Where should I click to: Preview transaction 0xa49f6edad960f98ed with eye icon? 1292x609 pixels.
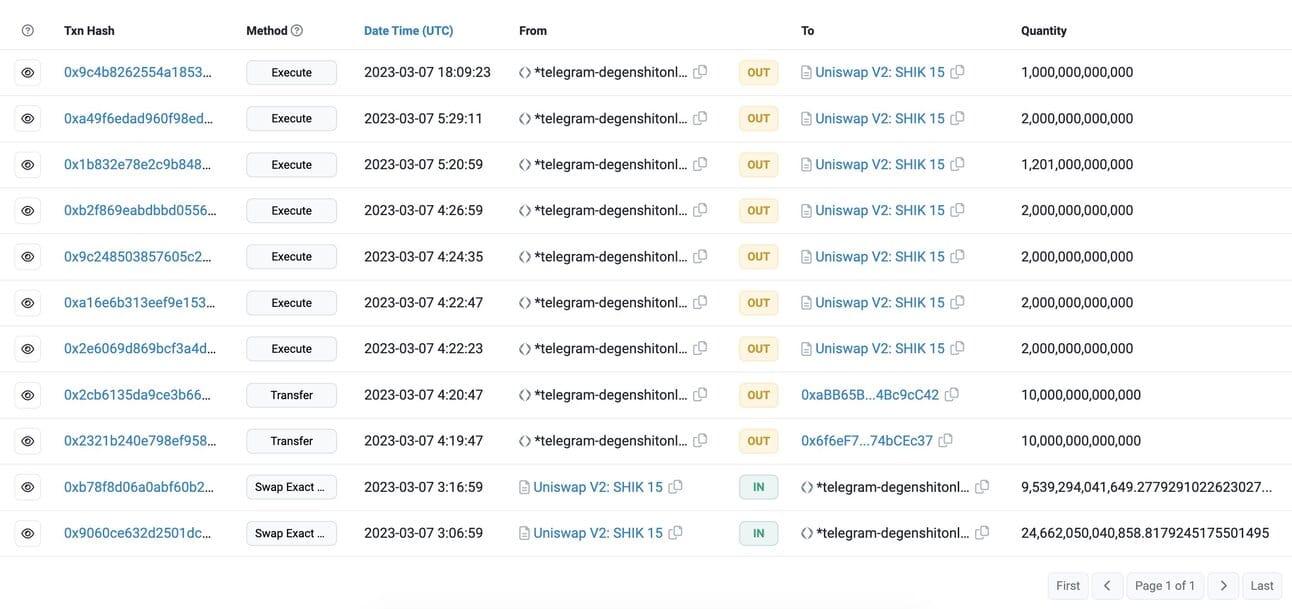coord(28,118)
